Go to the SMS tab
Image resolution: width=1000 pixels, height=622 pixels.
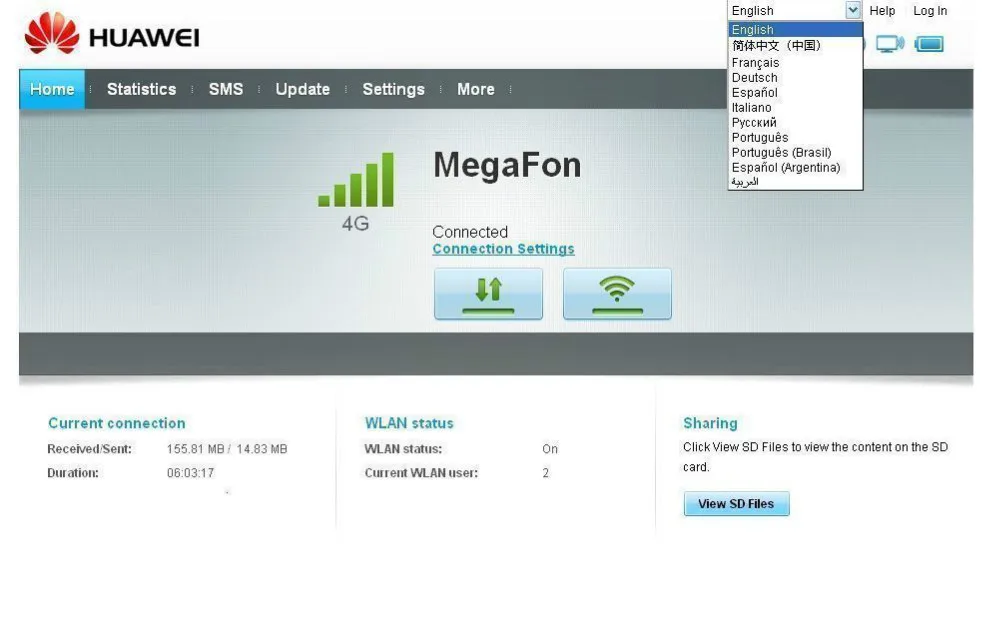[x=226, y=89]
